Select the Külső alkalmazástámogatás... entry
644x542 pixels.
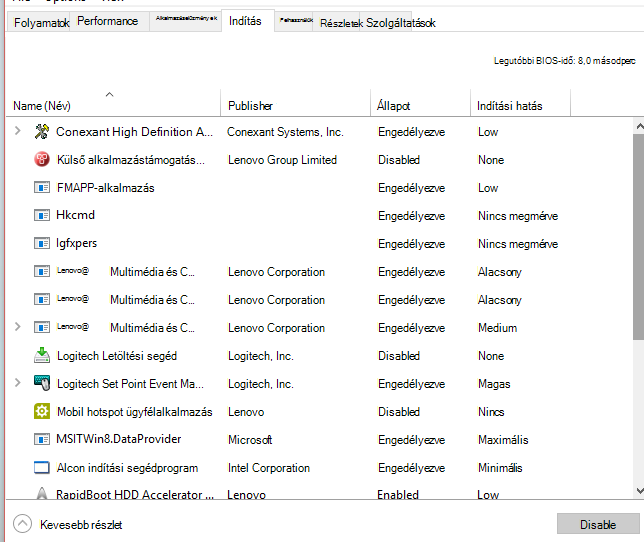pos(131,160)
